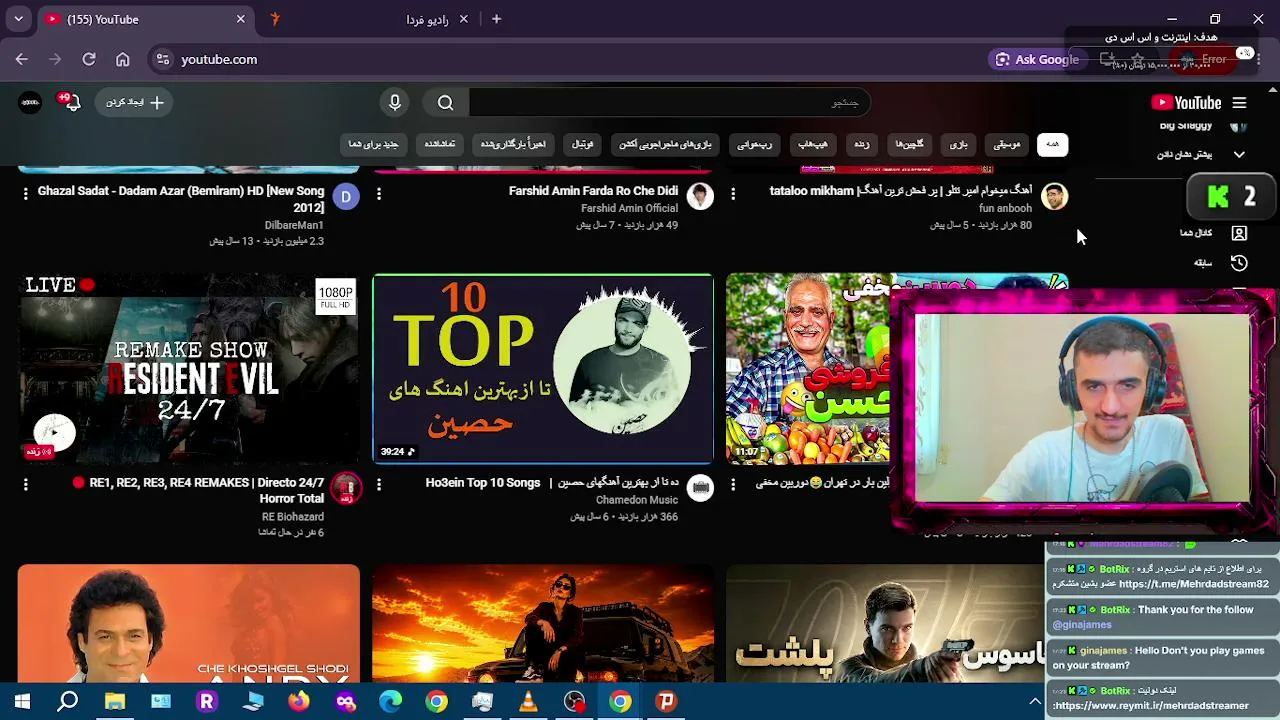Screen dimensions: 1280x720
Task: Launch Firefox from the taskbar
Action: point(299,702)
